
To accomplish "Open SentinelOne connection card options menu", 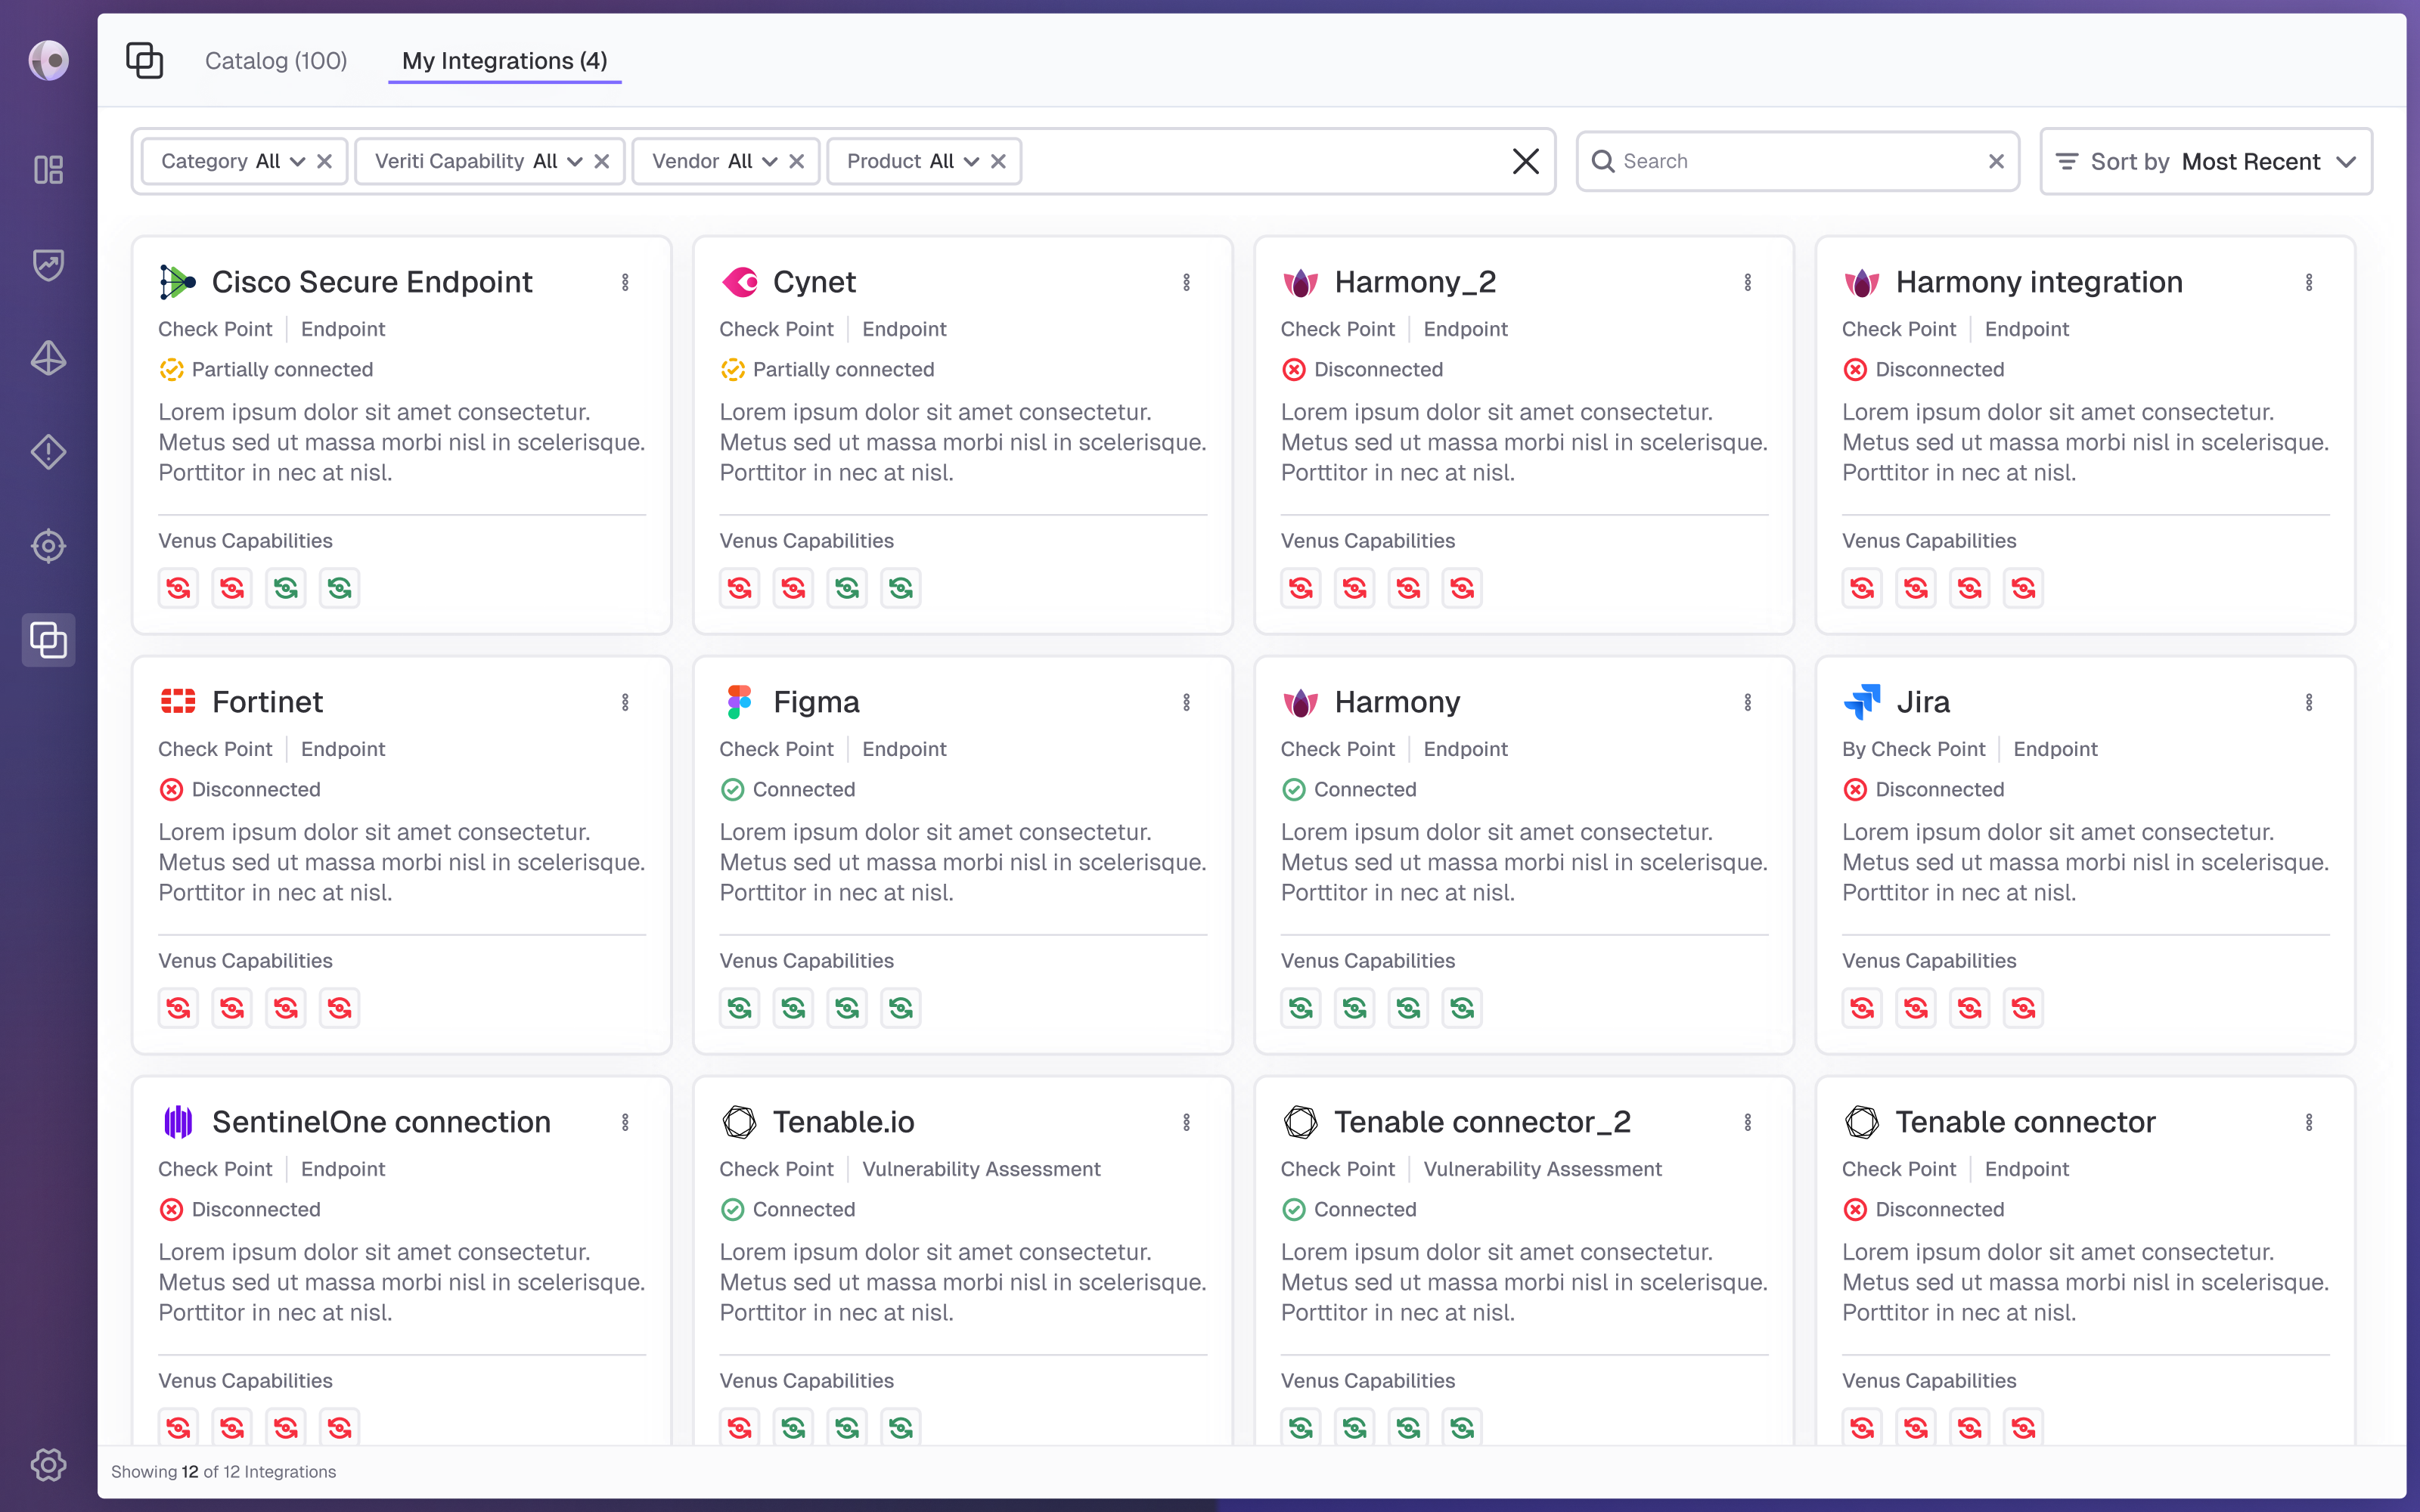I will 625,1122.
